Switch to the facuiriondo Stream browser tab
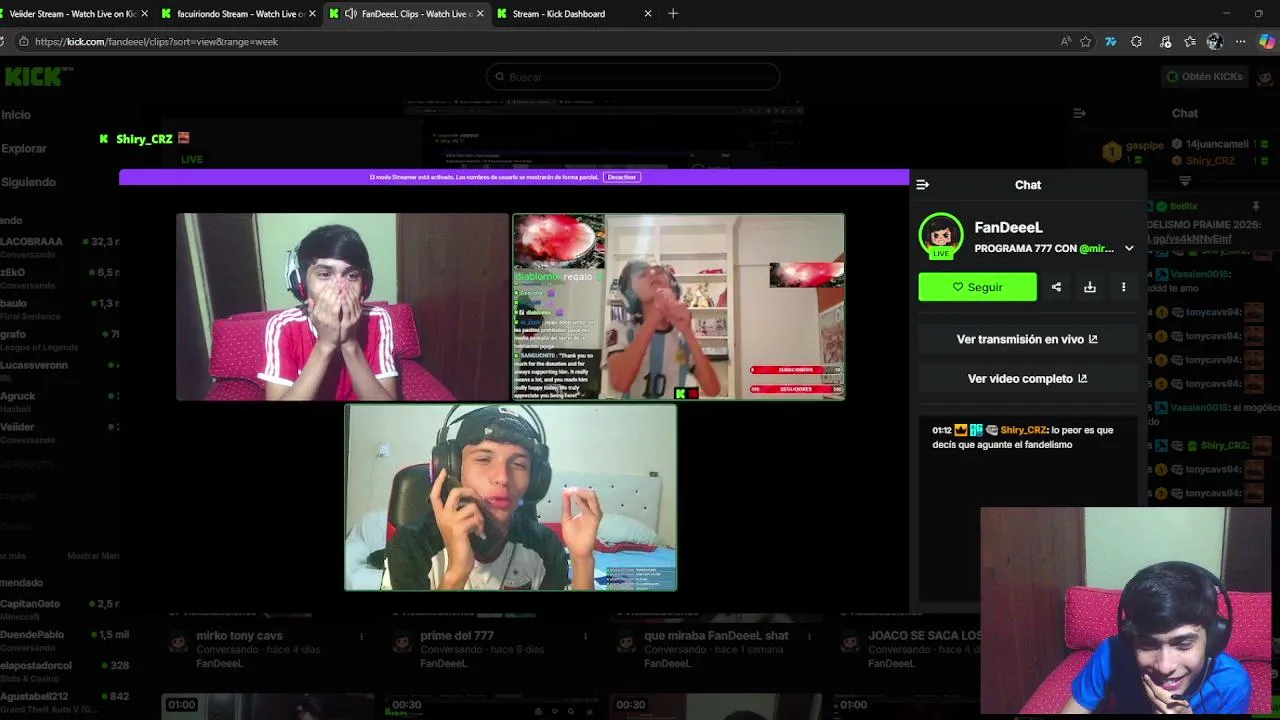The width and height of the screenshot is (1280, 720). [240, 14]
